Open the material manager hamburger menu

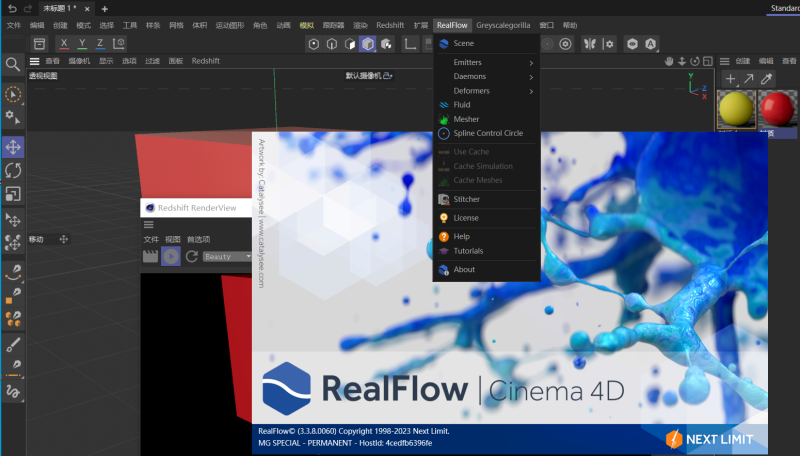[724, 61]
